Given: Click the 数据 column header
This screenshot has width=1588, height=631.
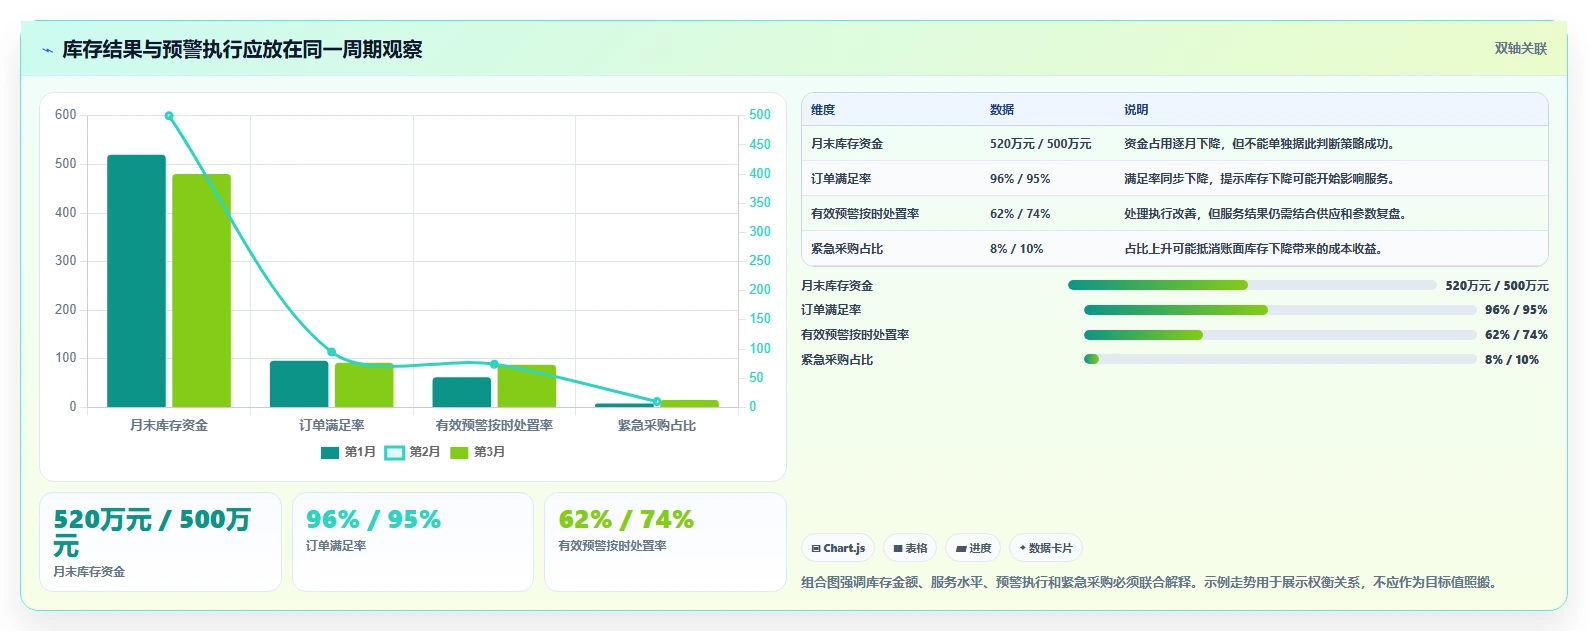Looking at the screenshot, I should pyautogui.click(x=1002, y=110).
